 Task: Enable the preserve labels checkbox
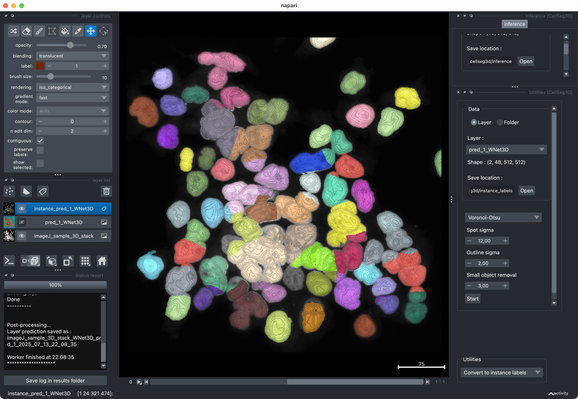pos(40,150)
